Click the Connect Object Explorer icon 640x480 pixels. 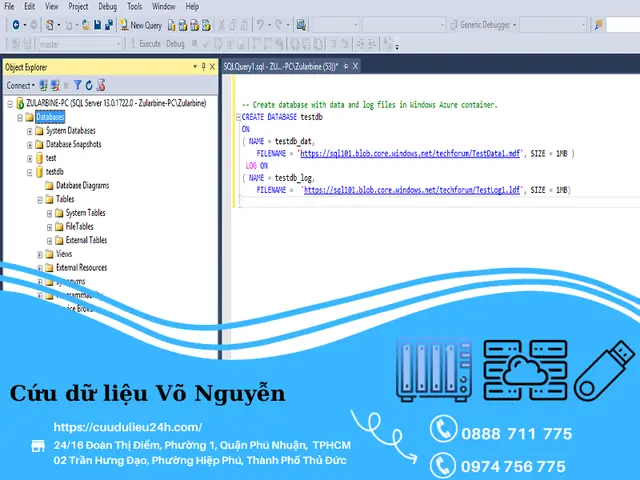pyautogui.click(x=43, y=85)
